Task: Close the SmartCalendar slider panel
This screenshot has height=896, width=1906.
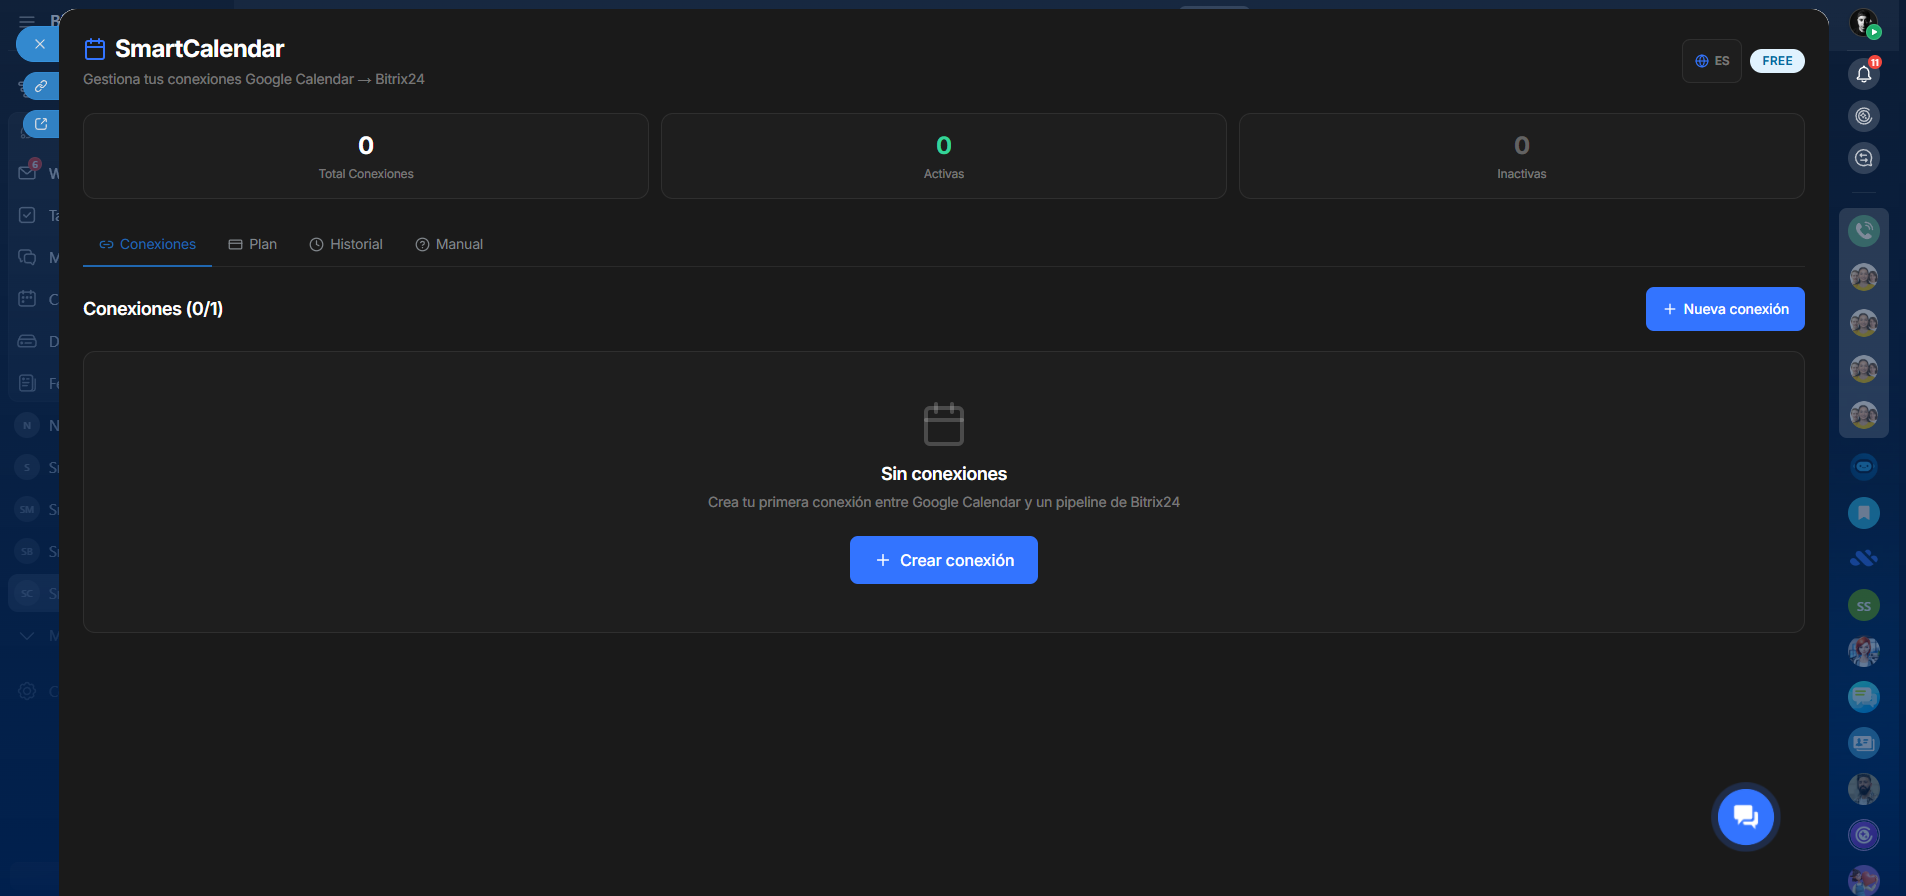Action: point(39,44)
